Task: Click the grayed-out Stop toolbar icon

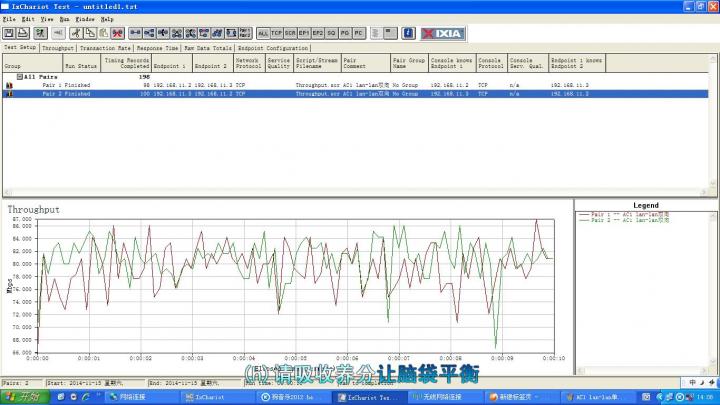Action: coord(58,33)
